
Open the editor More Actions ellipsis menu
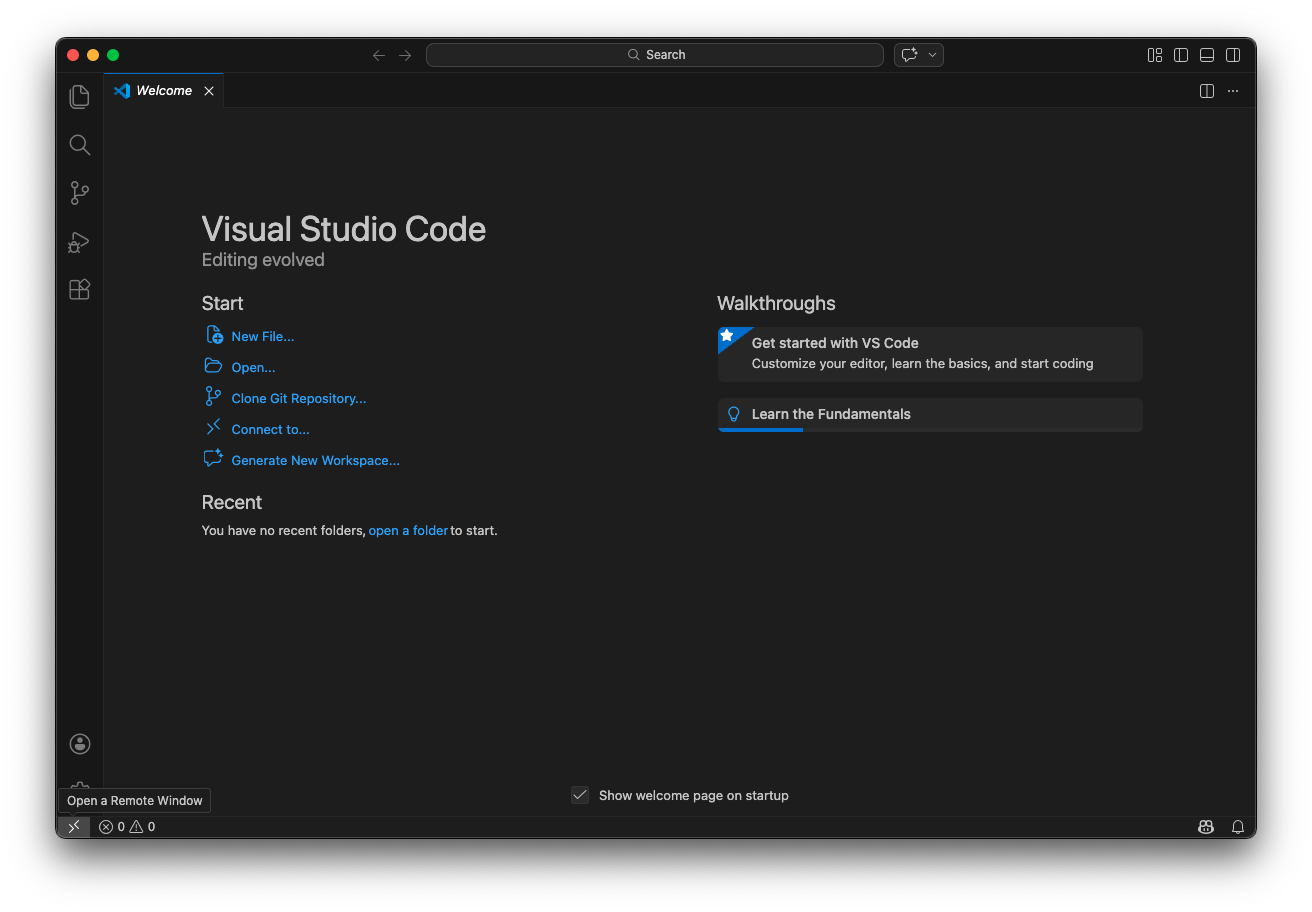(1233, 91)
